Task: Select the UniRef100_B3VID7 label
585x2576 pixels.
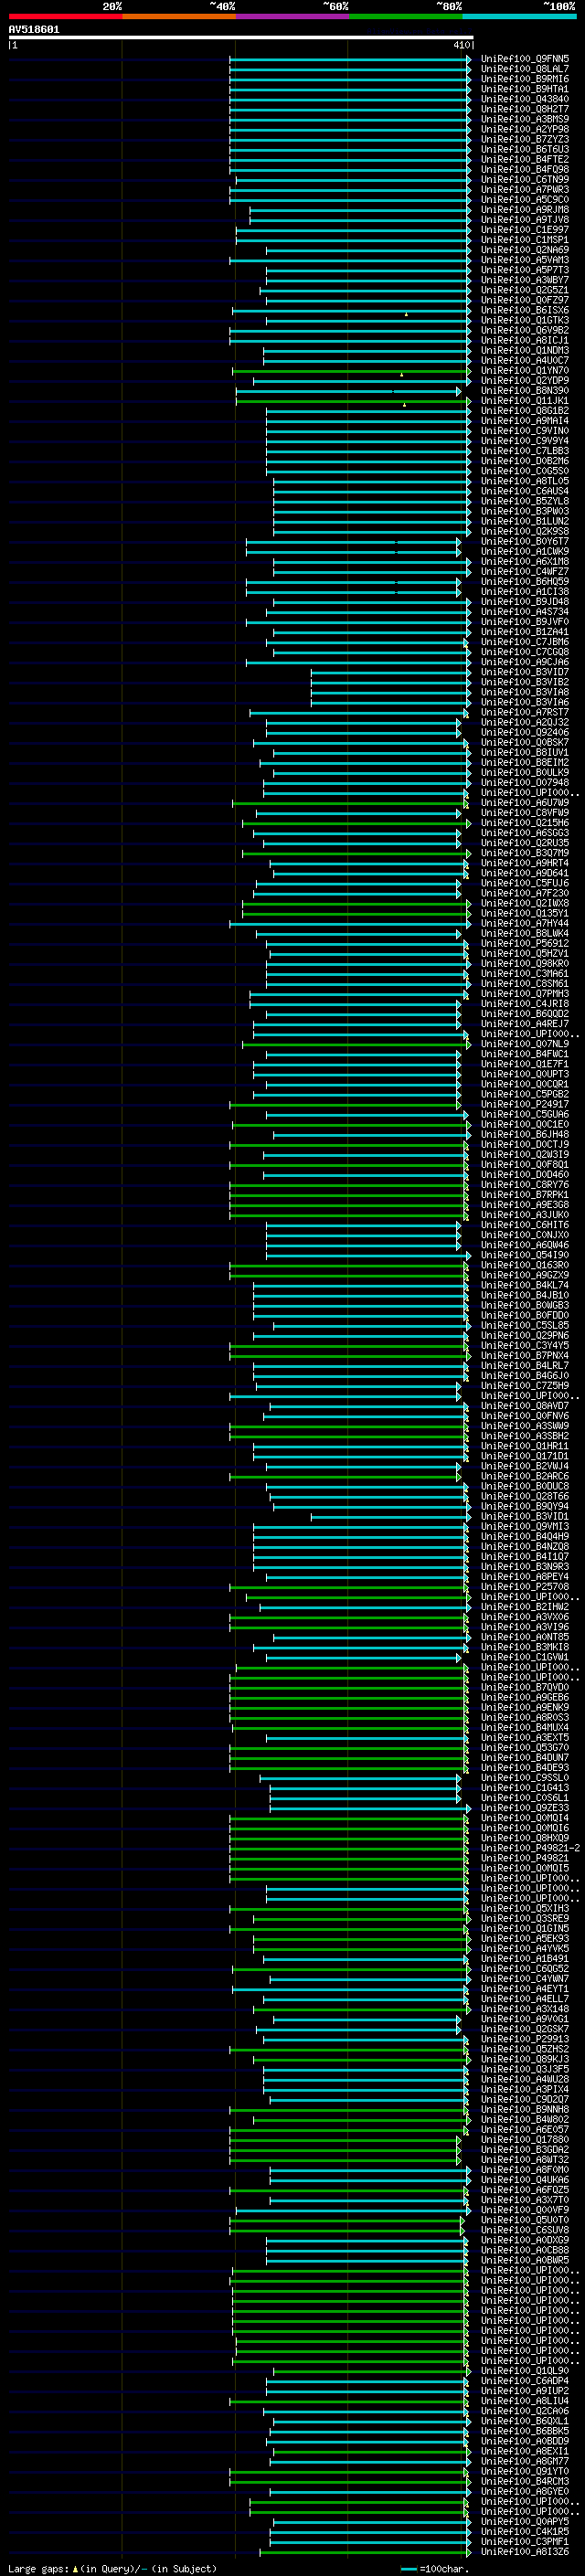Action: point(525,672)
